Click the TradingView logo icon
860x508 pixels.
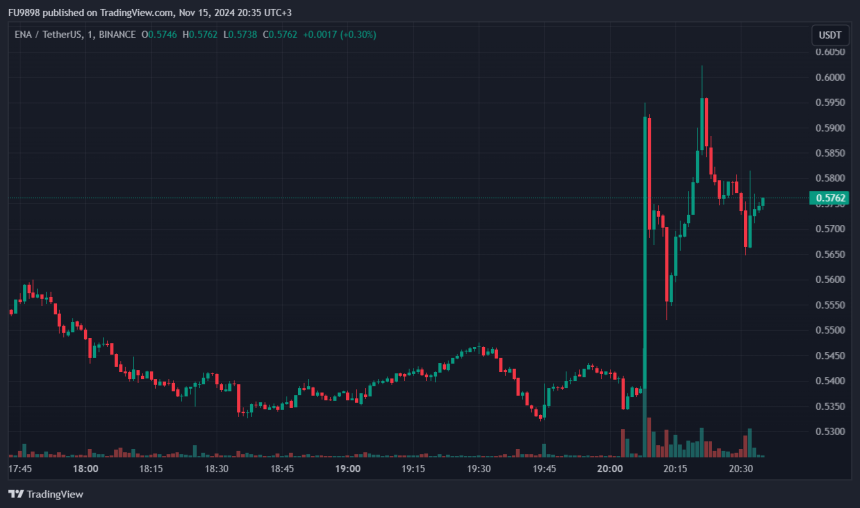(16, 494)
